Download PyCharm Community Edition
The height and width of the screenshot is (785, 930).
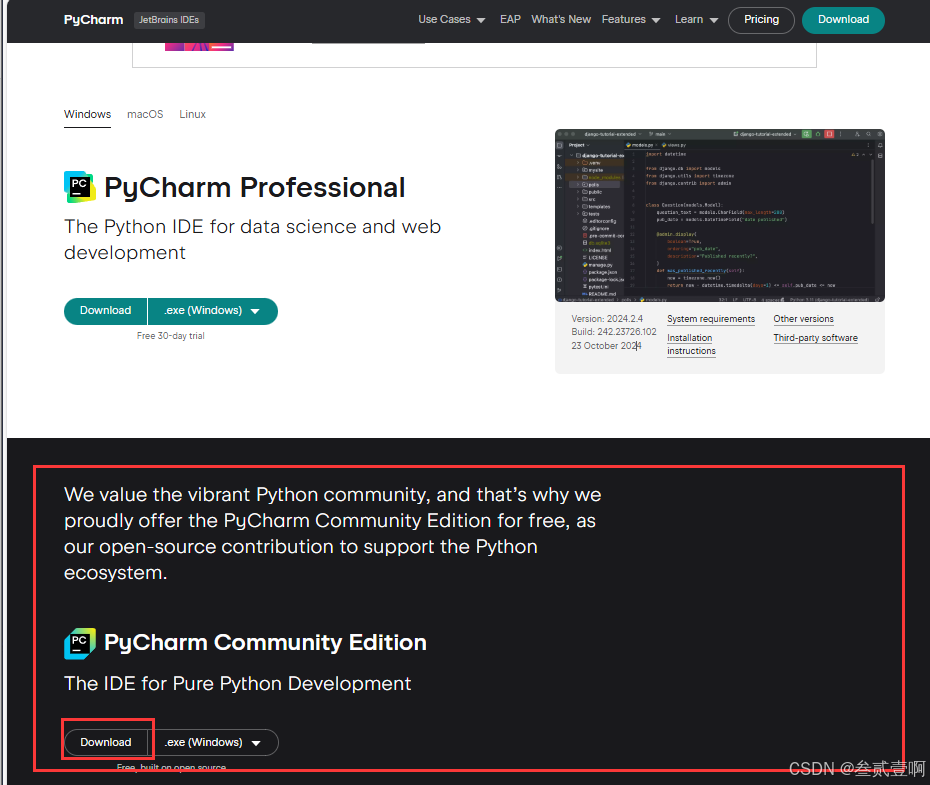(106, 742)
